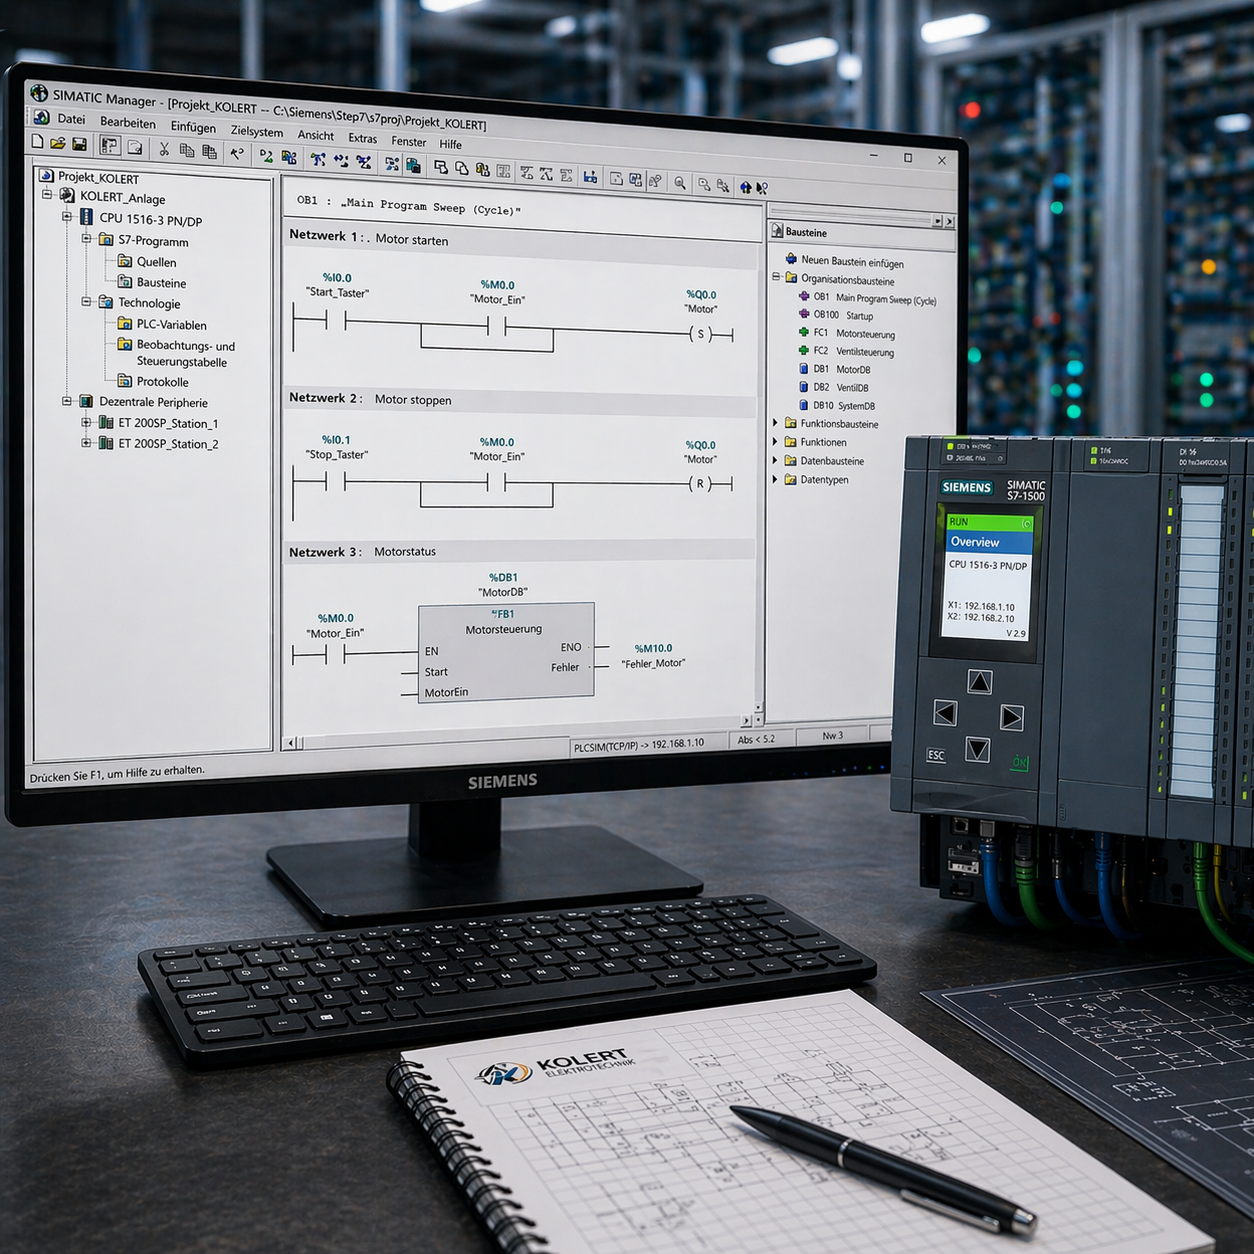This screenshot has height=1254, width=1254.
Task: Click the Nw 3 status bar field
Action: point(832,735)
